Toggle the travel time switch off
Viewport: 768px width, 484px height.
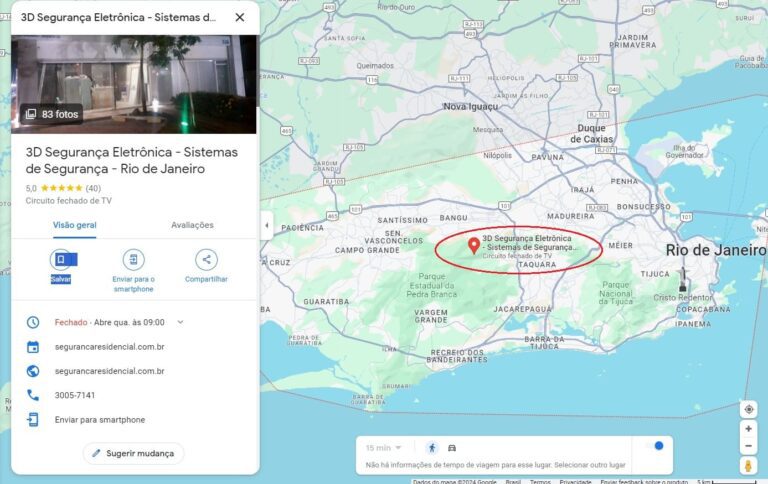click(655, 446)
